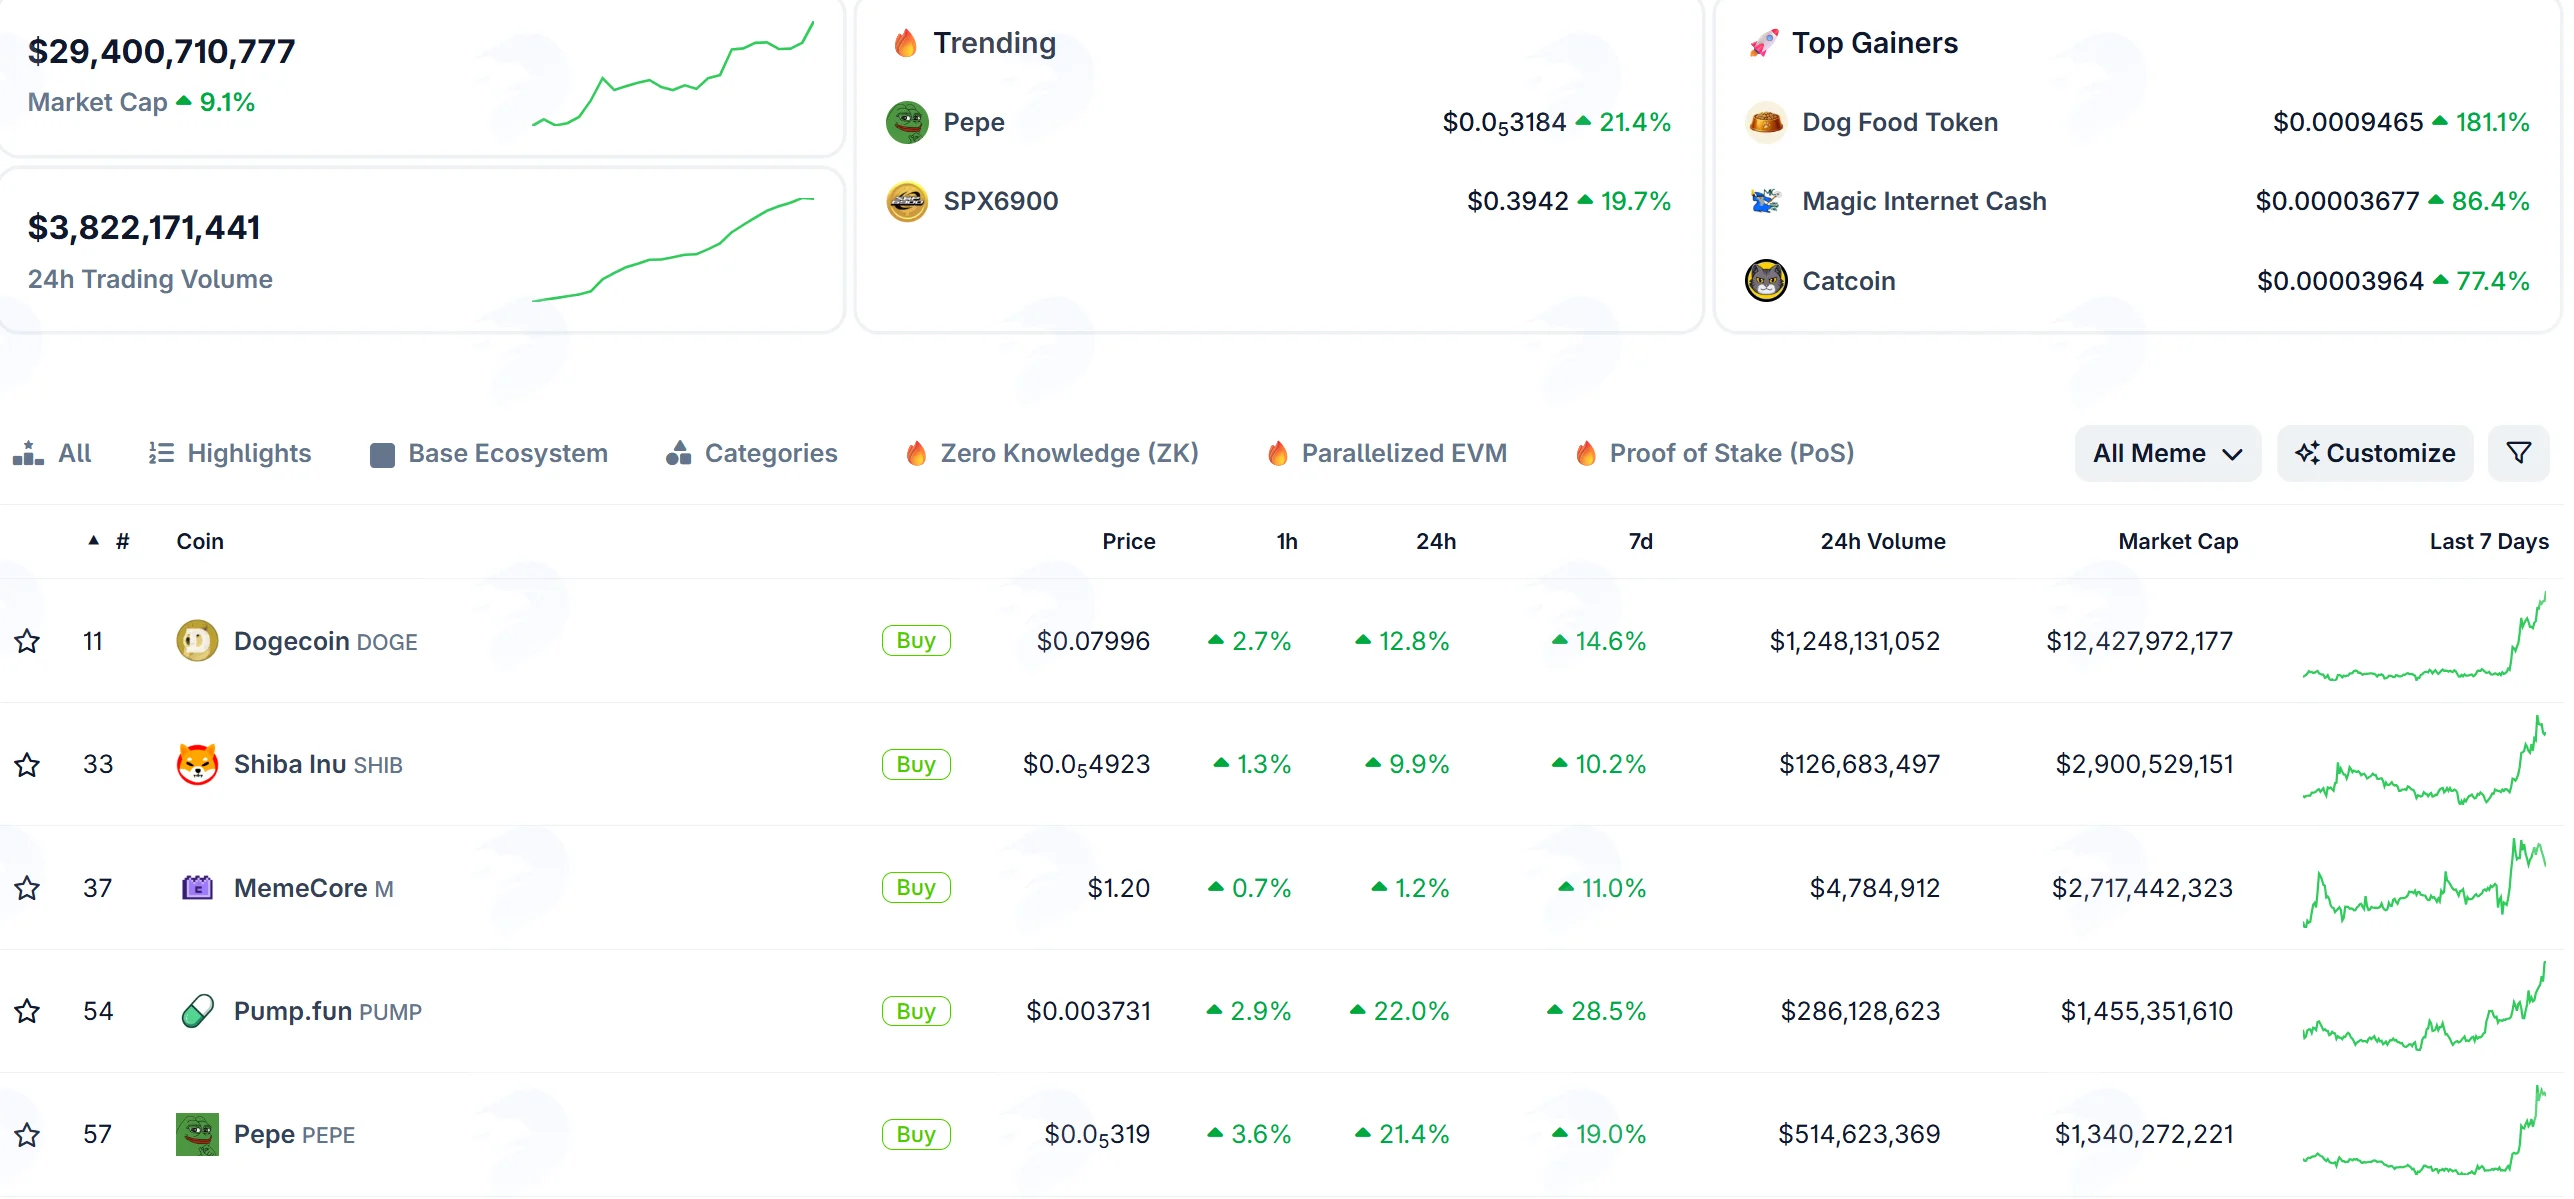2574x1199 pixels.
Task: Click the Pump.fun pill logo
Action: click(x=197, y=1011)
